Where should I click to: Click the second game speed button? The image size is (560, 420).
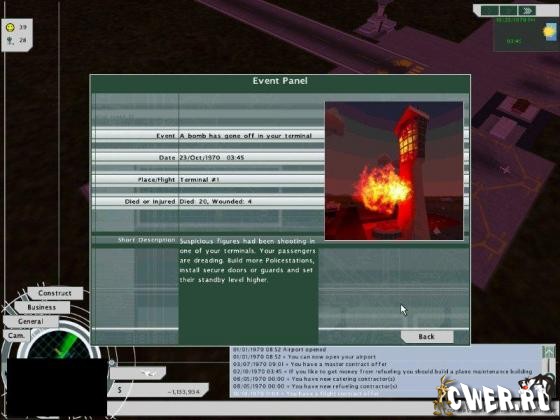508,11
